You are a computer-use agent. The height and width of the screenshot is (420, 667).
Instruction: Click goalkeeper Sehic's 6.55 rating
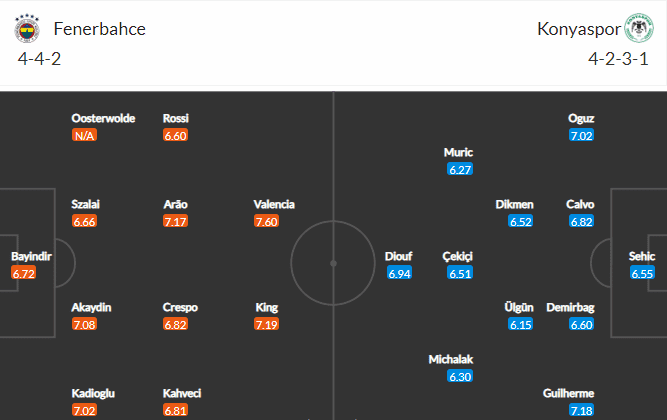click(x=642, y=273)
